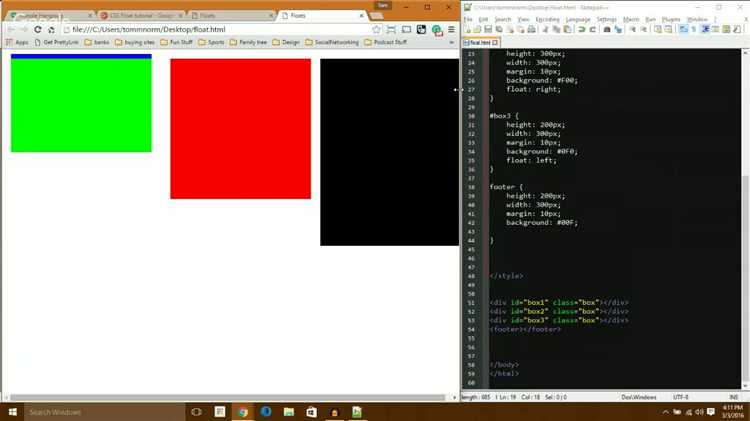
Task: Click the Redo arrow in Notepad++ toolbar
Action: click(x=593, y=29)
